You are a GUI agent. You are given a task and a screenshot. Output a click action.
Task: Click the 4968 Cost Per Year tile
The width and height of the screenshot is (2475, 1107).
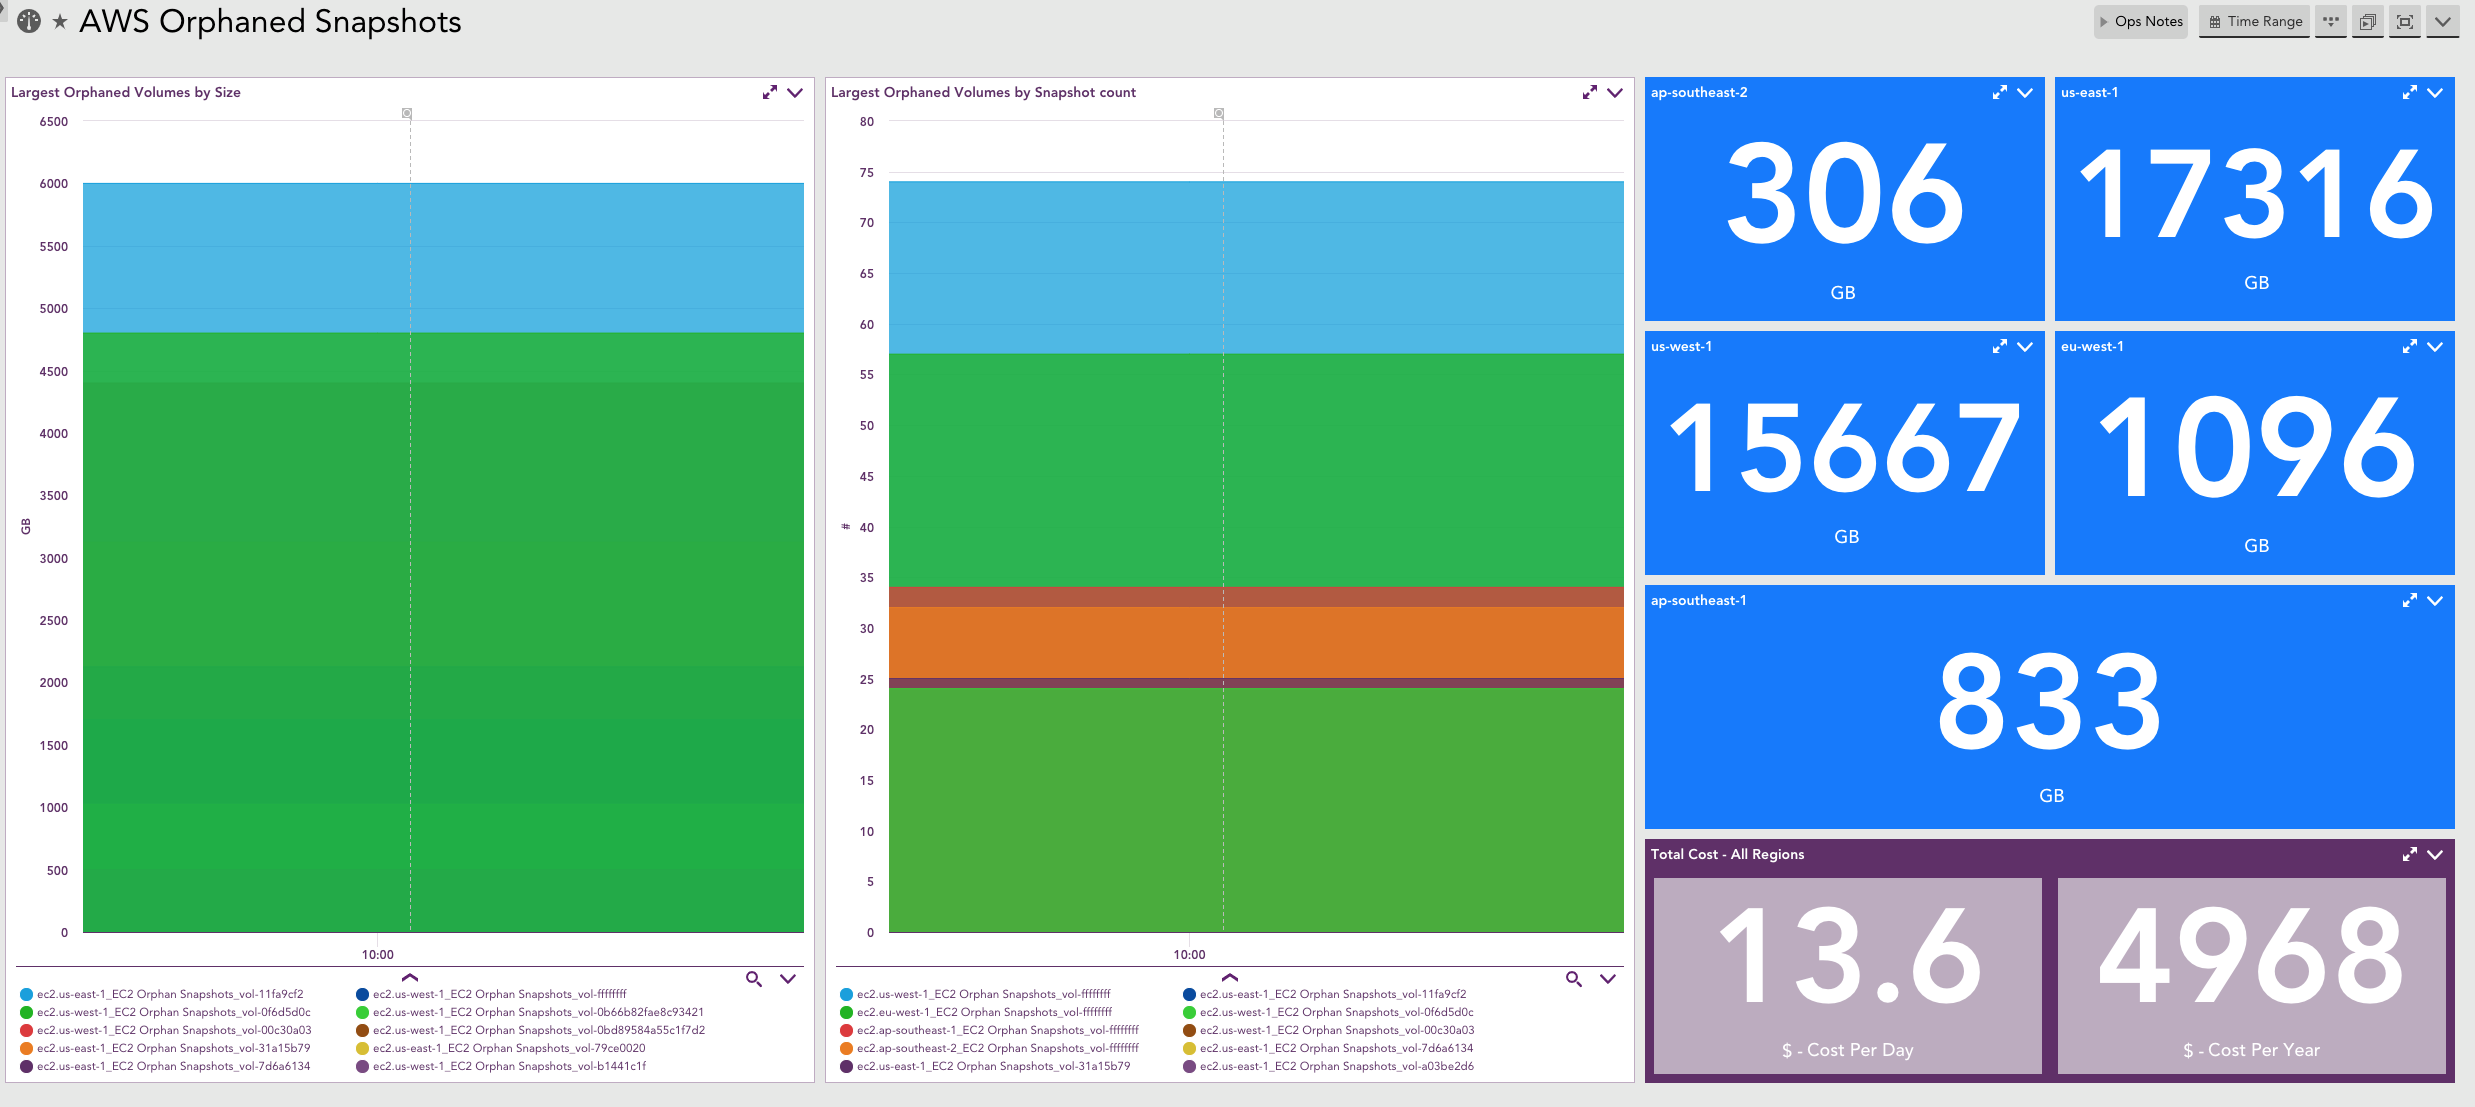[2252, 976]
